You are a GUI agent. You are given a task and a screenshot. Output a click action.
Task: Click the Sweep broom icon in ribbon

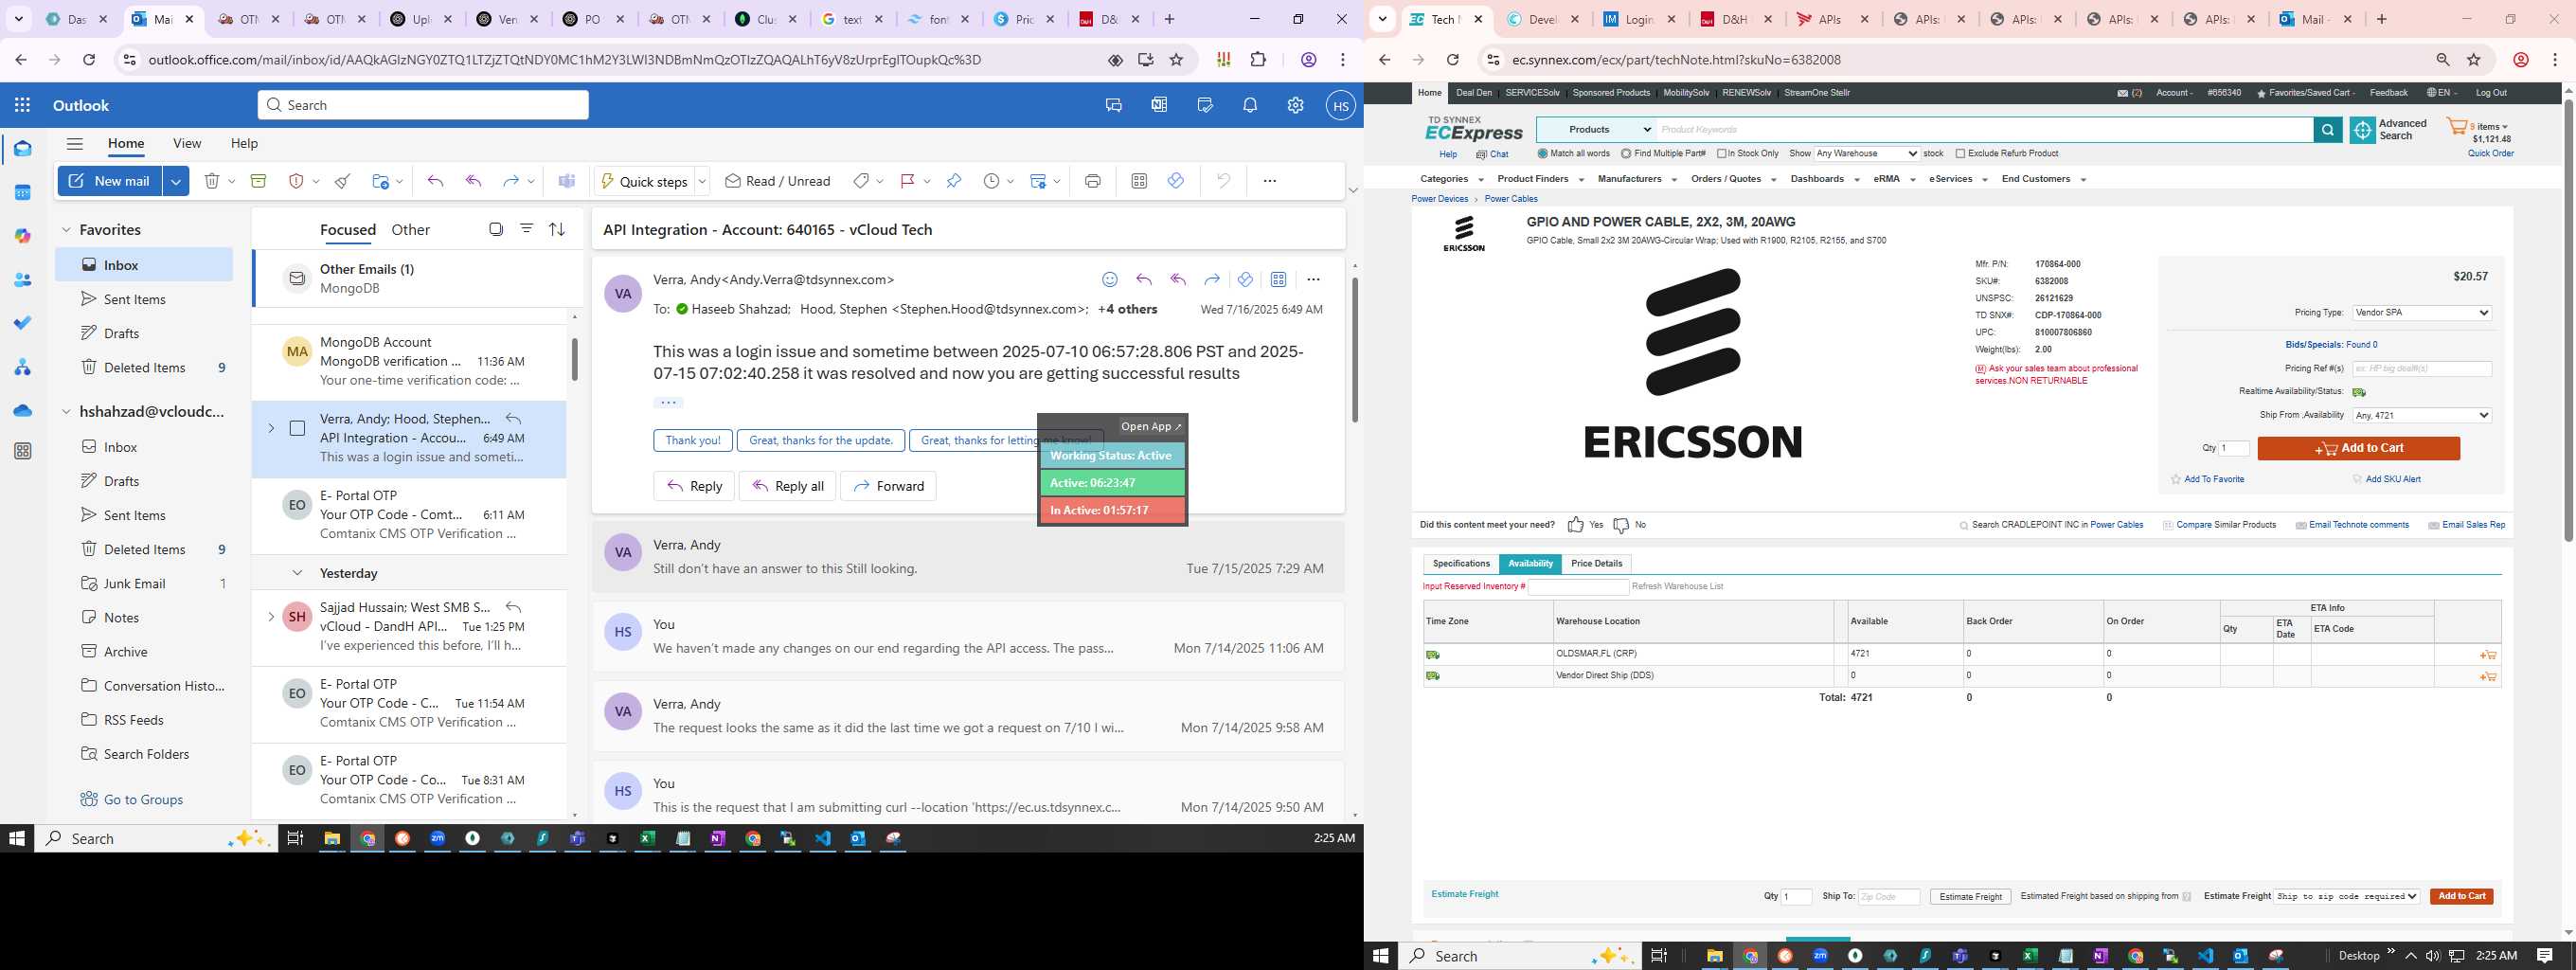[x=343, y=181]
